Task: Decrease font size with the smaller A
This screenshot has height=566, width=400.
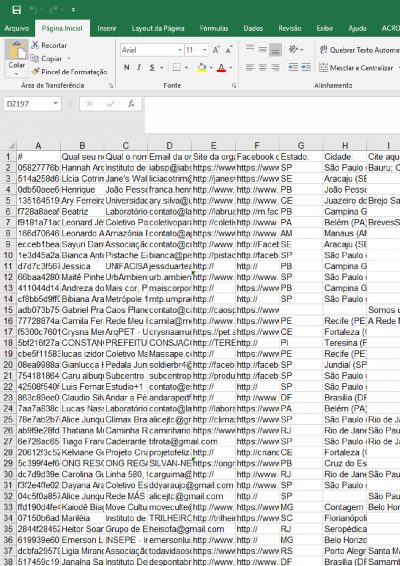Action: tap(229, 50)
